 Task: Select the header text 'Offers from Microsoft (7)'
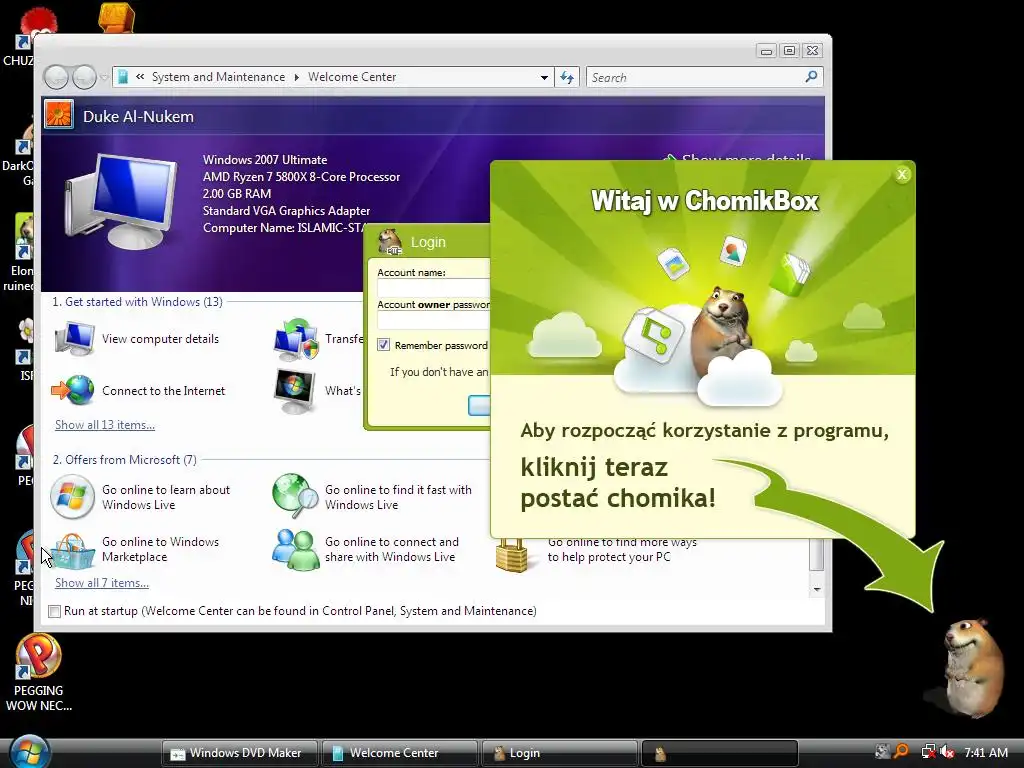point(131,460)
